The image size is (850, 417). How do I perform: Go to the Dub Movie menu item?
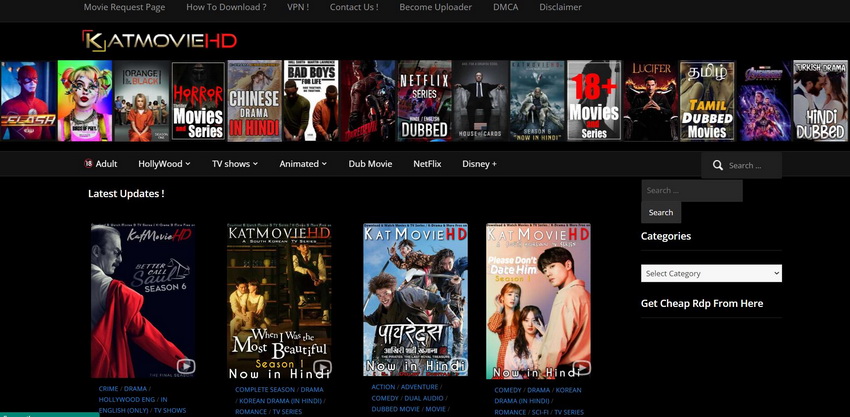click(x=370, y=164)
